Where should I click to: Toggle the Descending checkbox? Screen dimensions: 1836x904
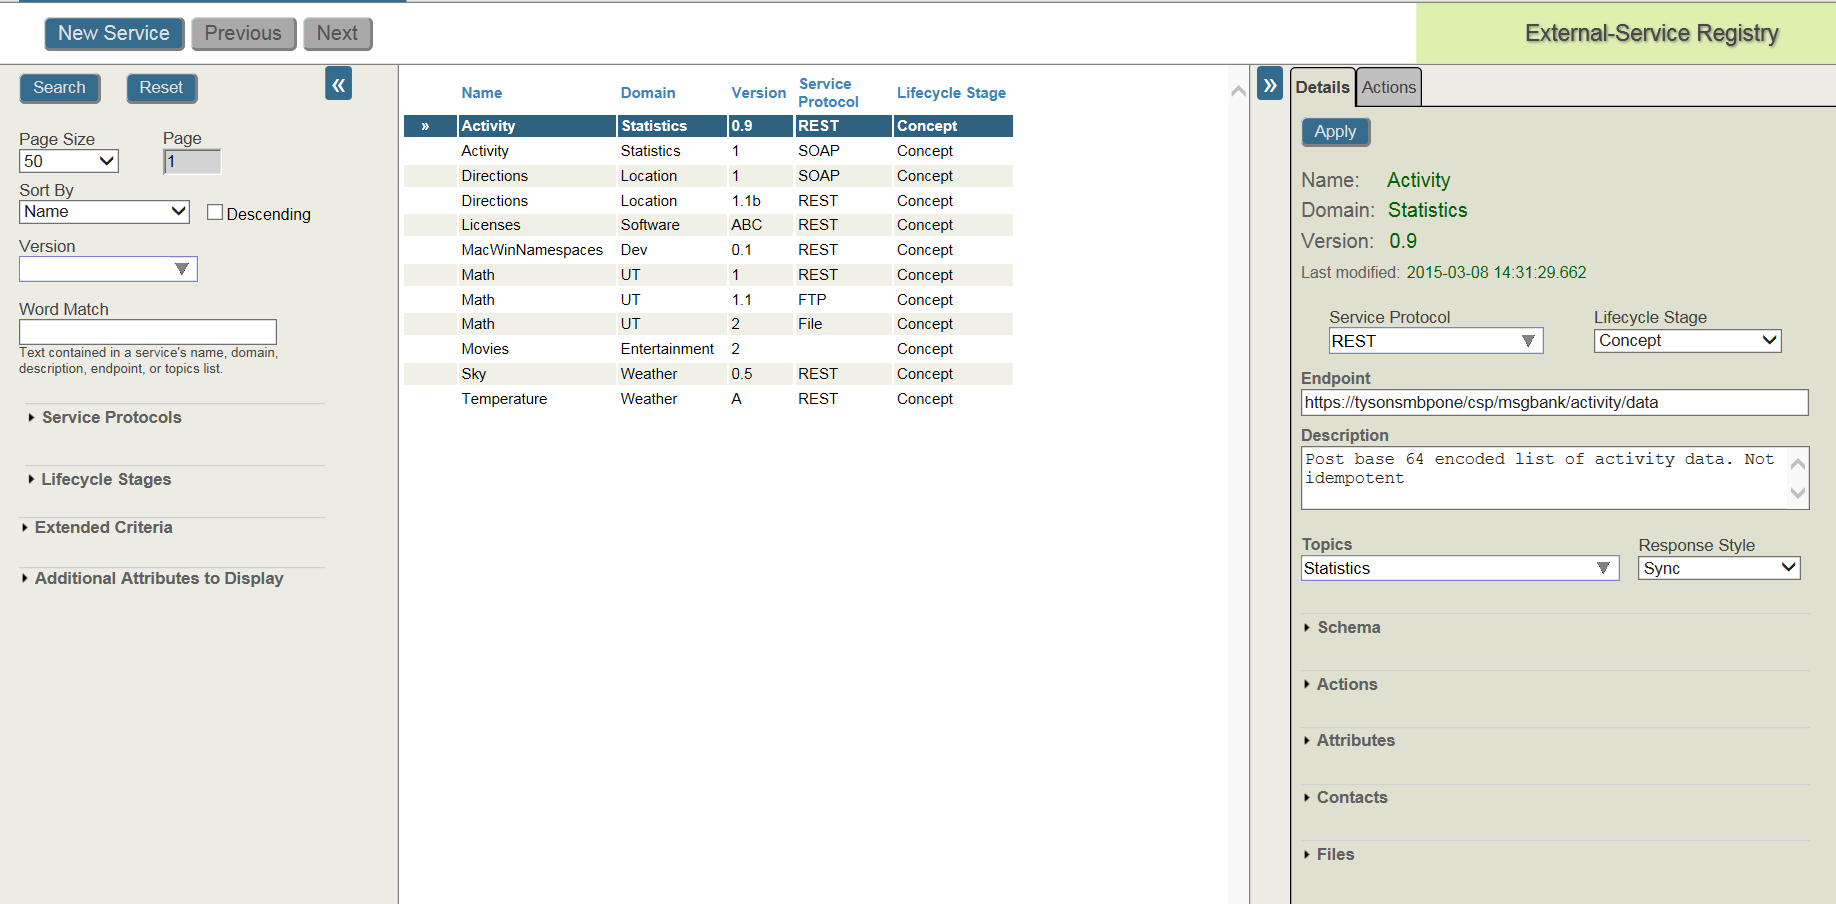[x=215, y=212]
